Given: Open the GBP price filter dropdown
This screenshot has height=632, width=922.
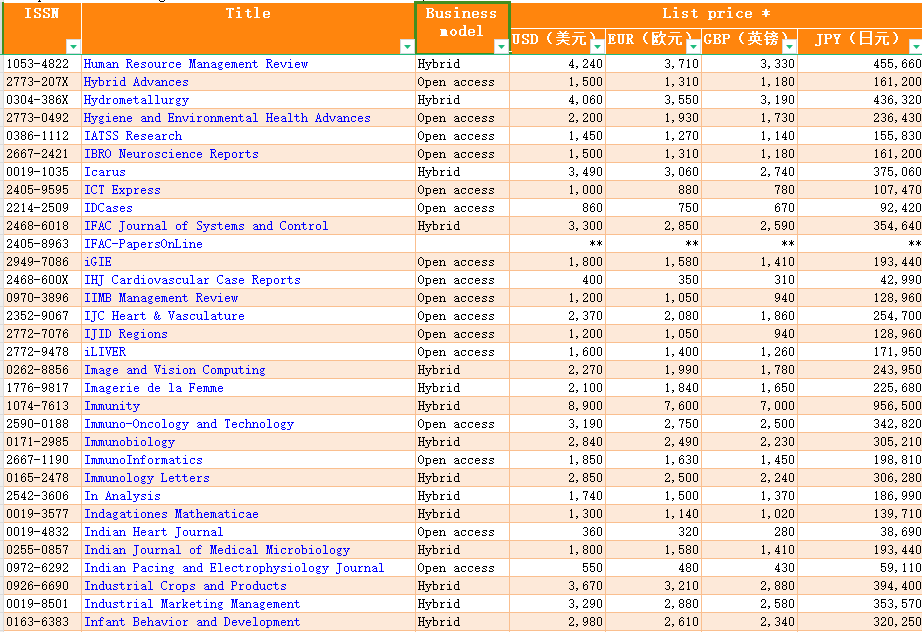Looking at the screenshot, I should [x=790, y=47].
